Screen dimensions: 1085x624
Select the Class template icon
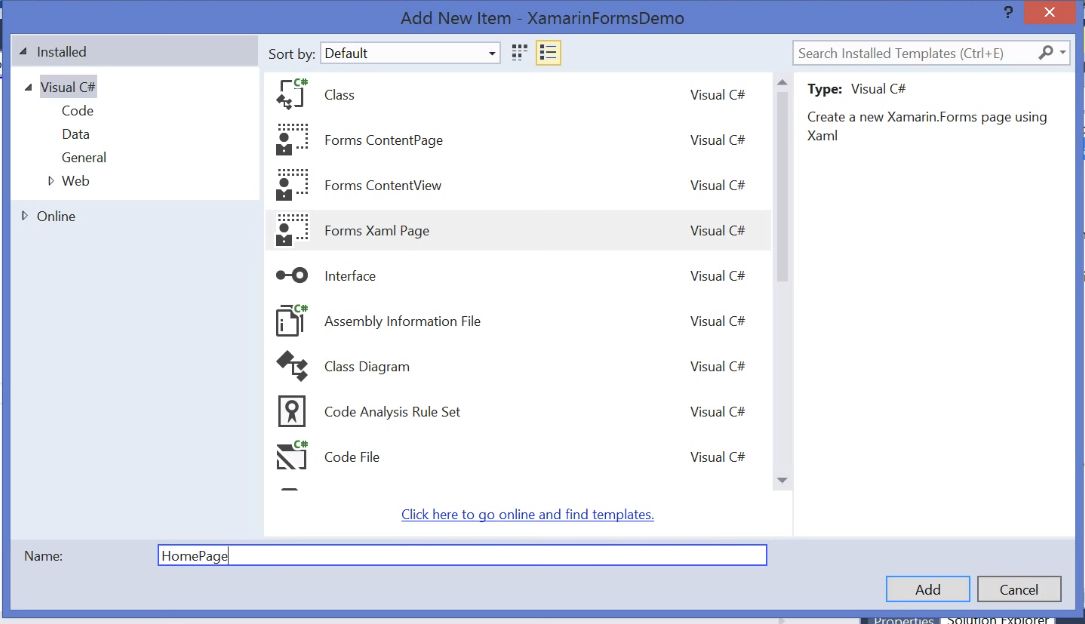pyautogui.click(x=291, y=94)
